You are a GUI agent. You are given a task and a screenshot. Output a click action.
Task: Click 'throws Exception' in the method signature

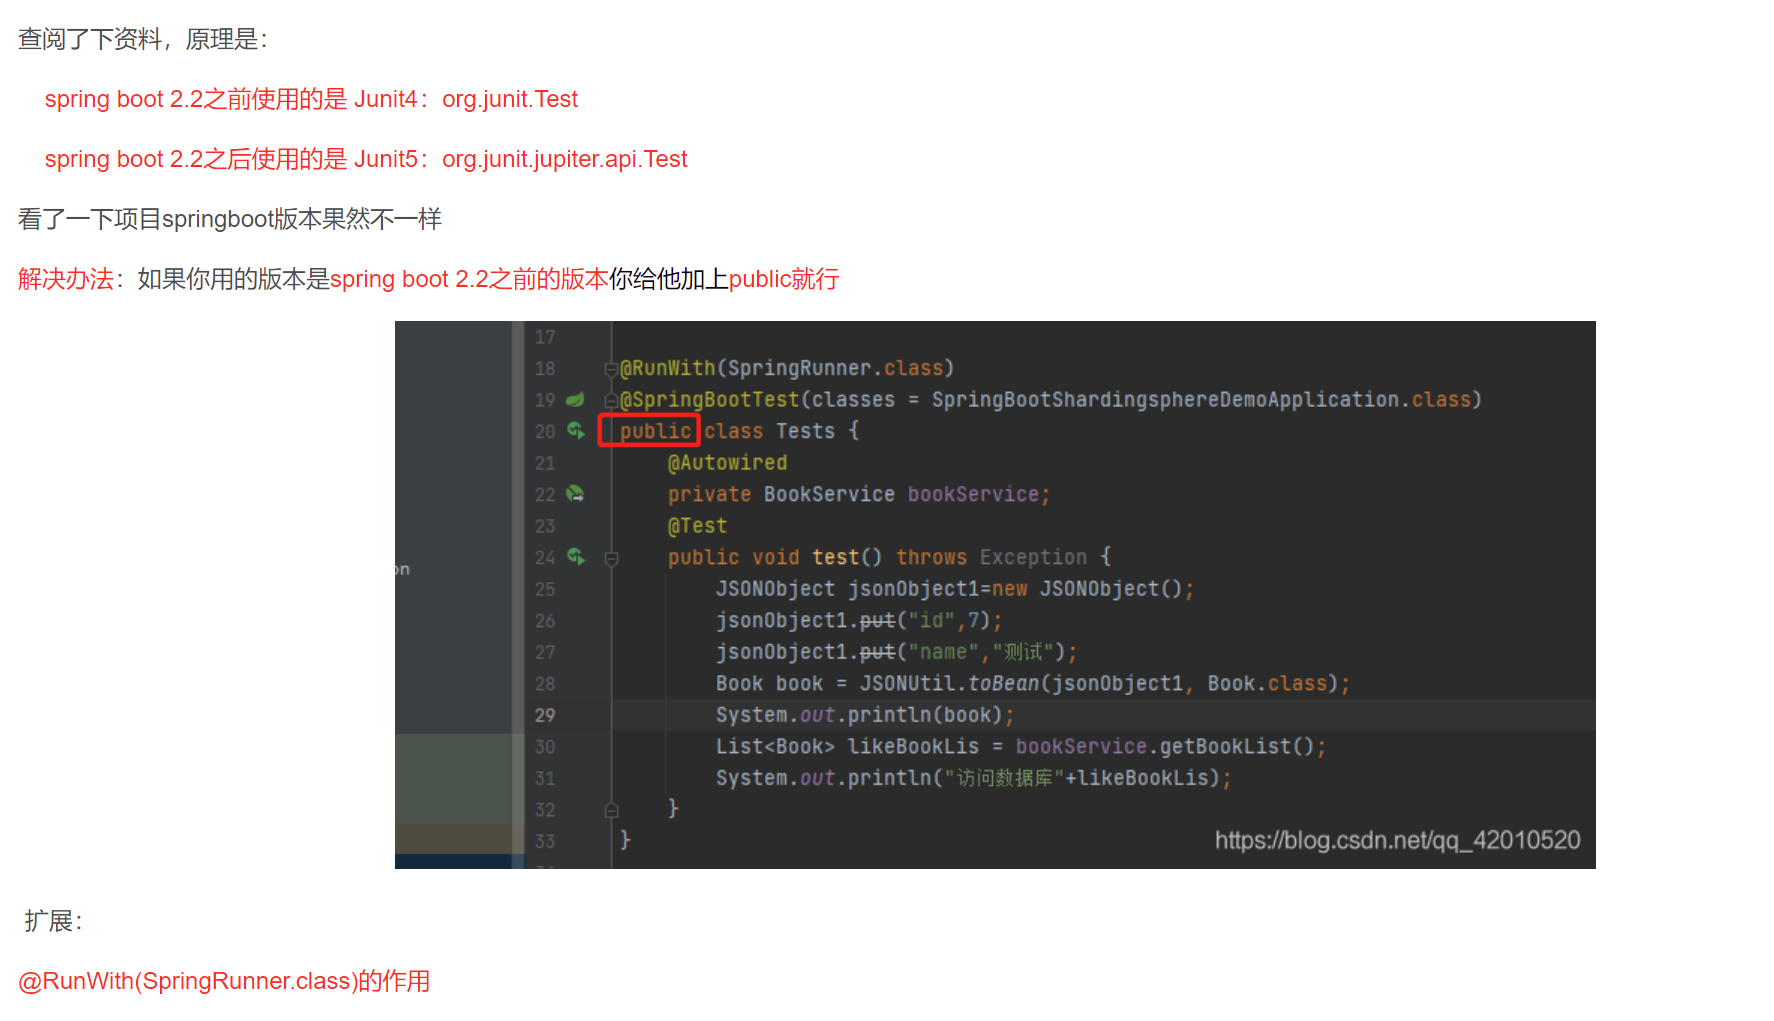(991, 557)
